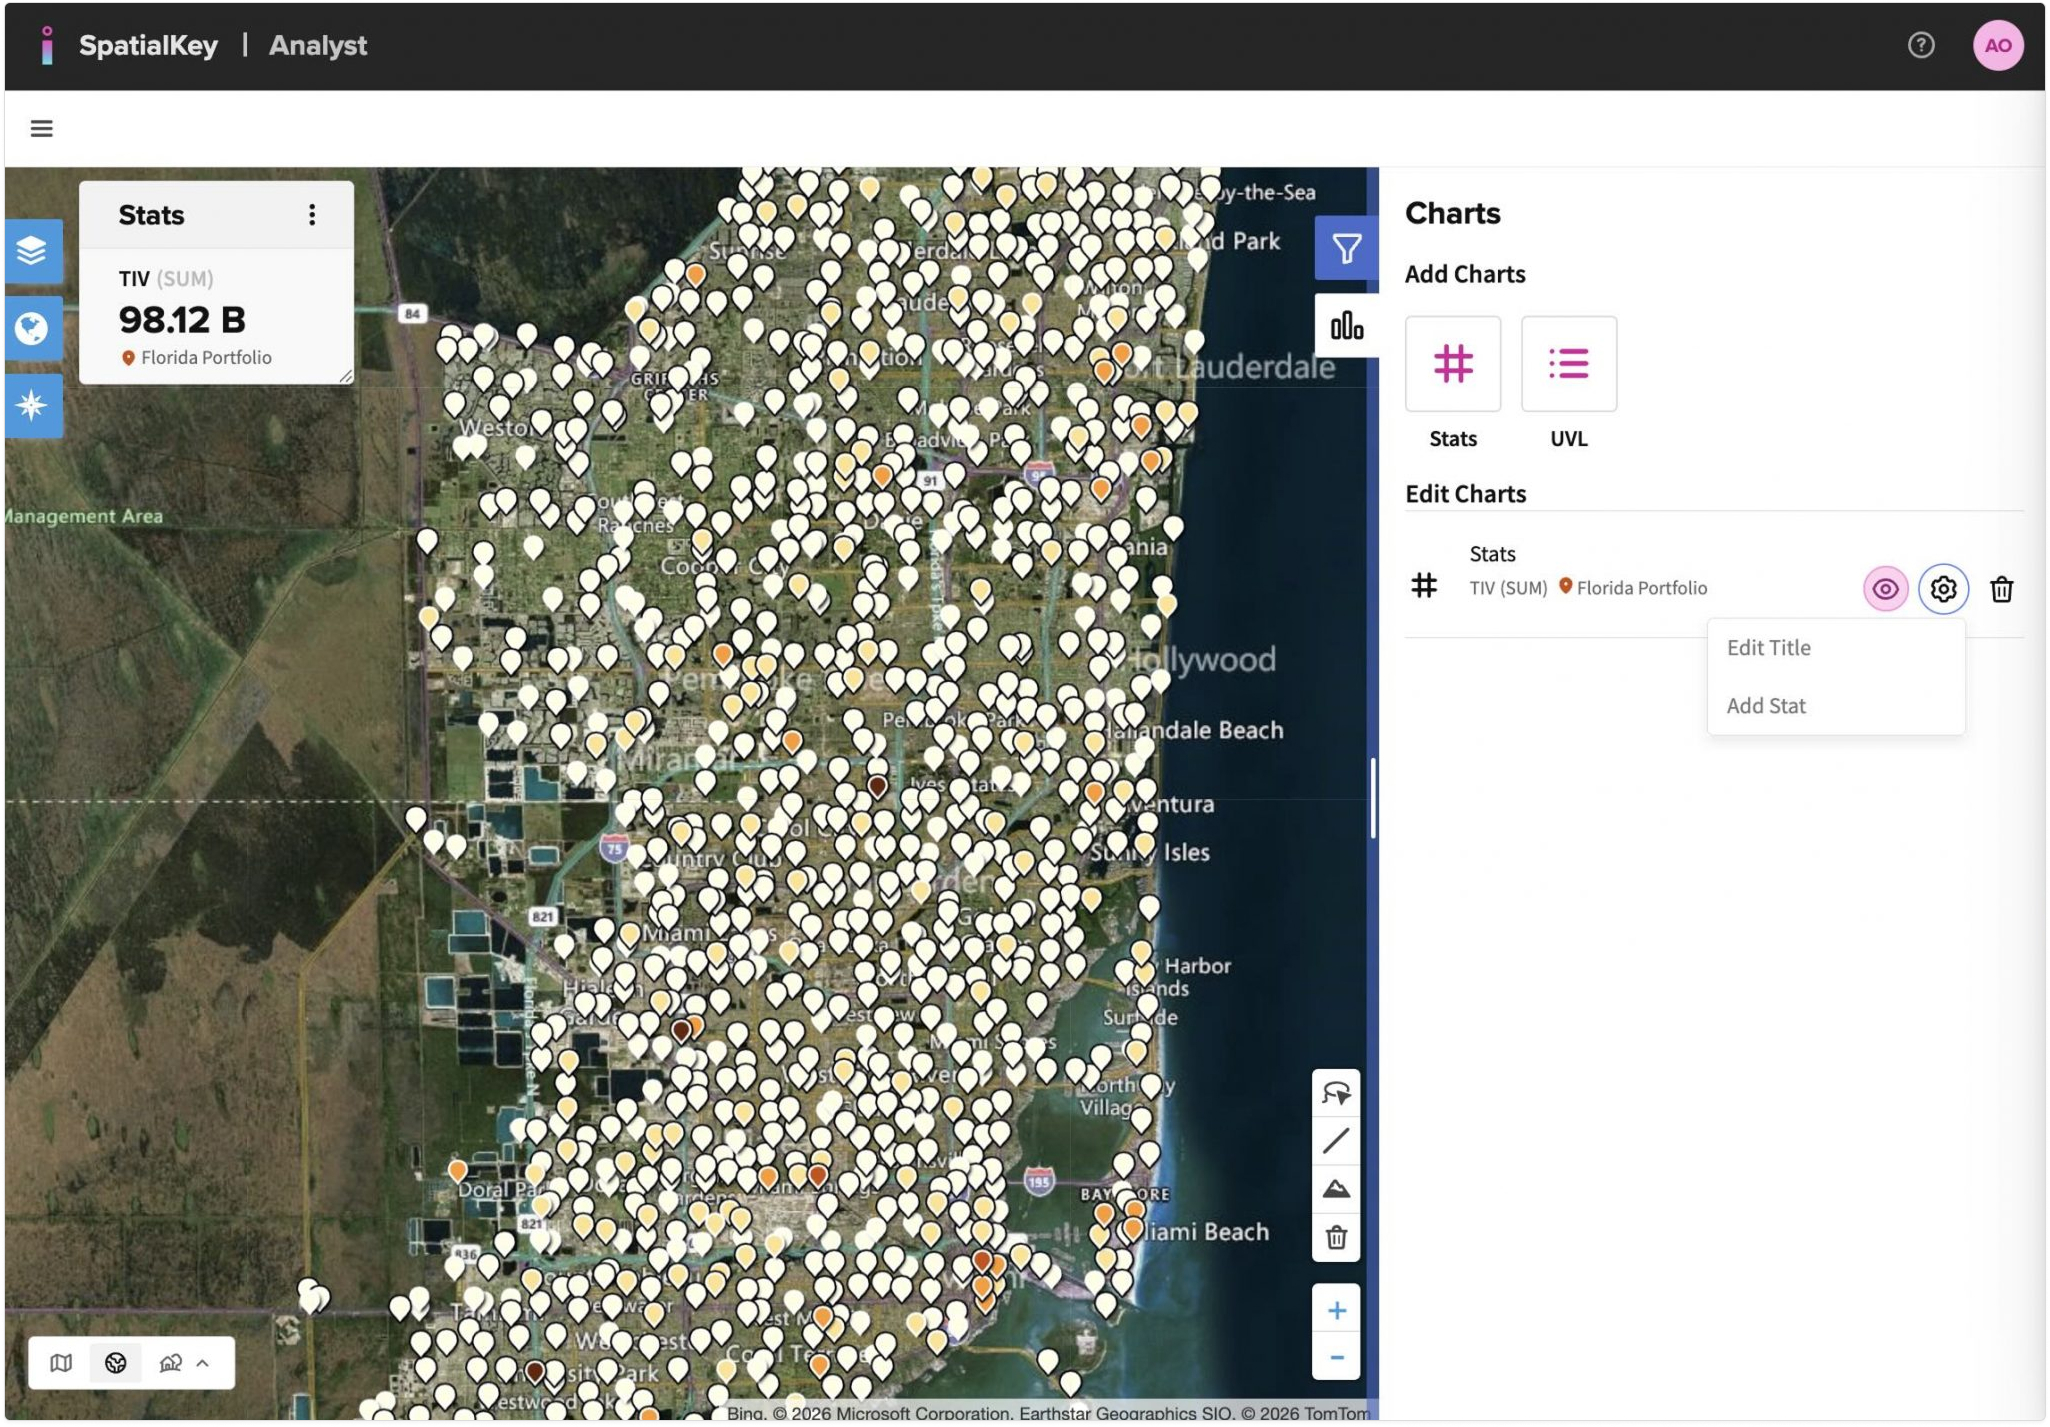Choose Edit Title from menu
Viewport: 2050px width, 1427px height.
[1768, 648]
